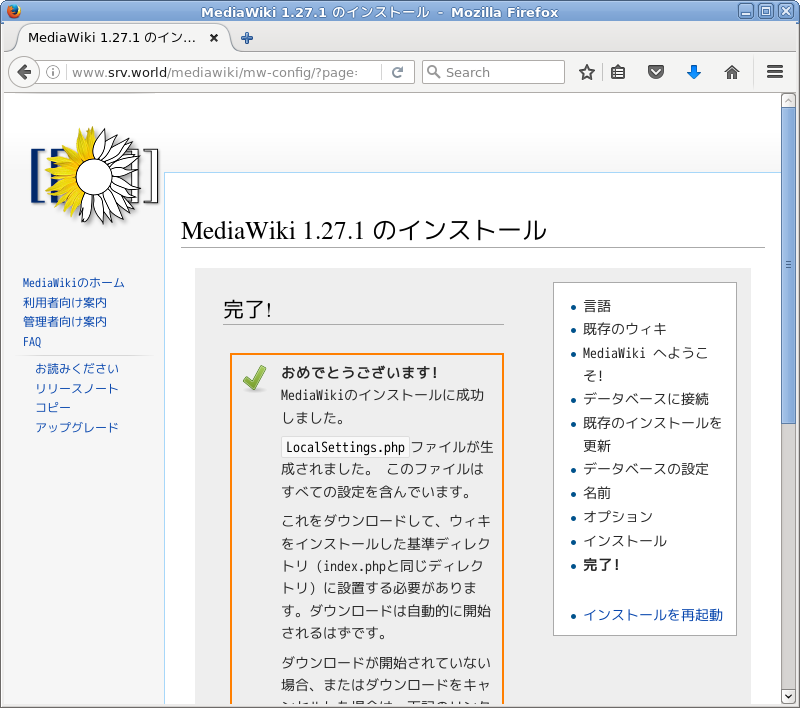Image resolution: width=800 pixels, height=708 pixels.
Task: Open the コピー link
Action: click(x=53, y=408)
